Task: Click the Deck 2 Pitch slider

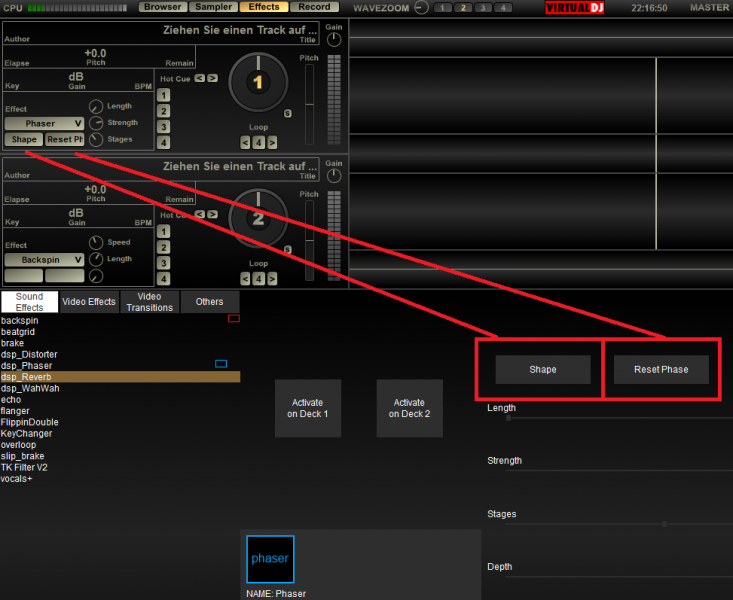Action: [309, 240]
